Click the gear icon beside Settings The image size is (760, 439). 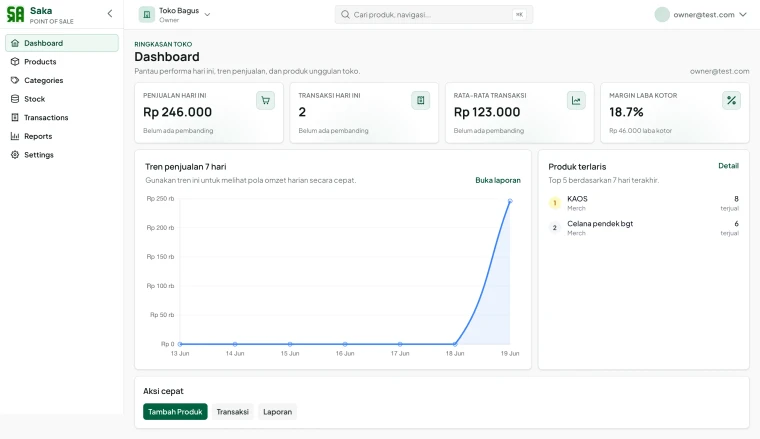coord(15,155)
